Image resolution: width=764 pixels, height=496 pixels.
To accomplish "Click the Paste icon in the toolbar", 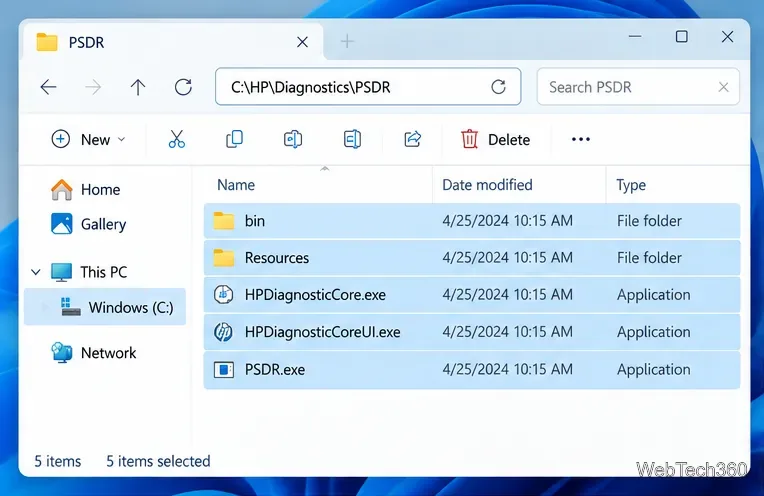I will pos(293,139).
